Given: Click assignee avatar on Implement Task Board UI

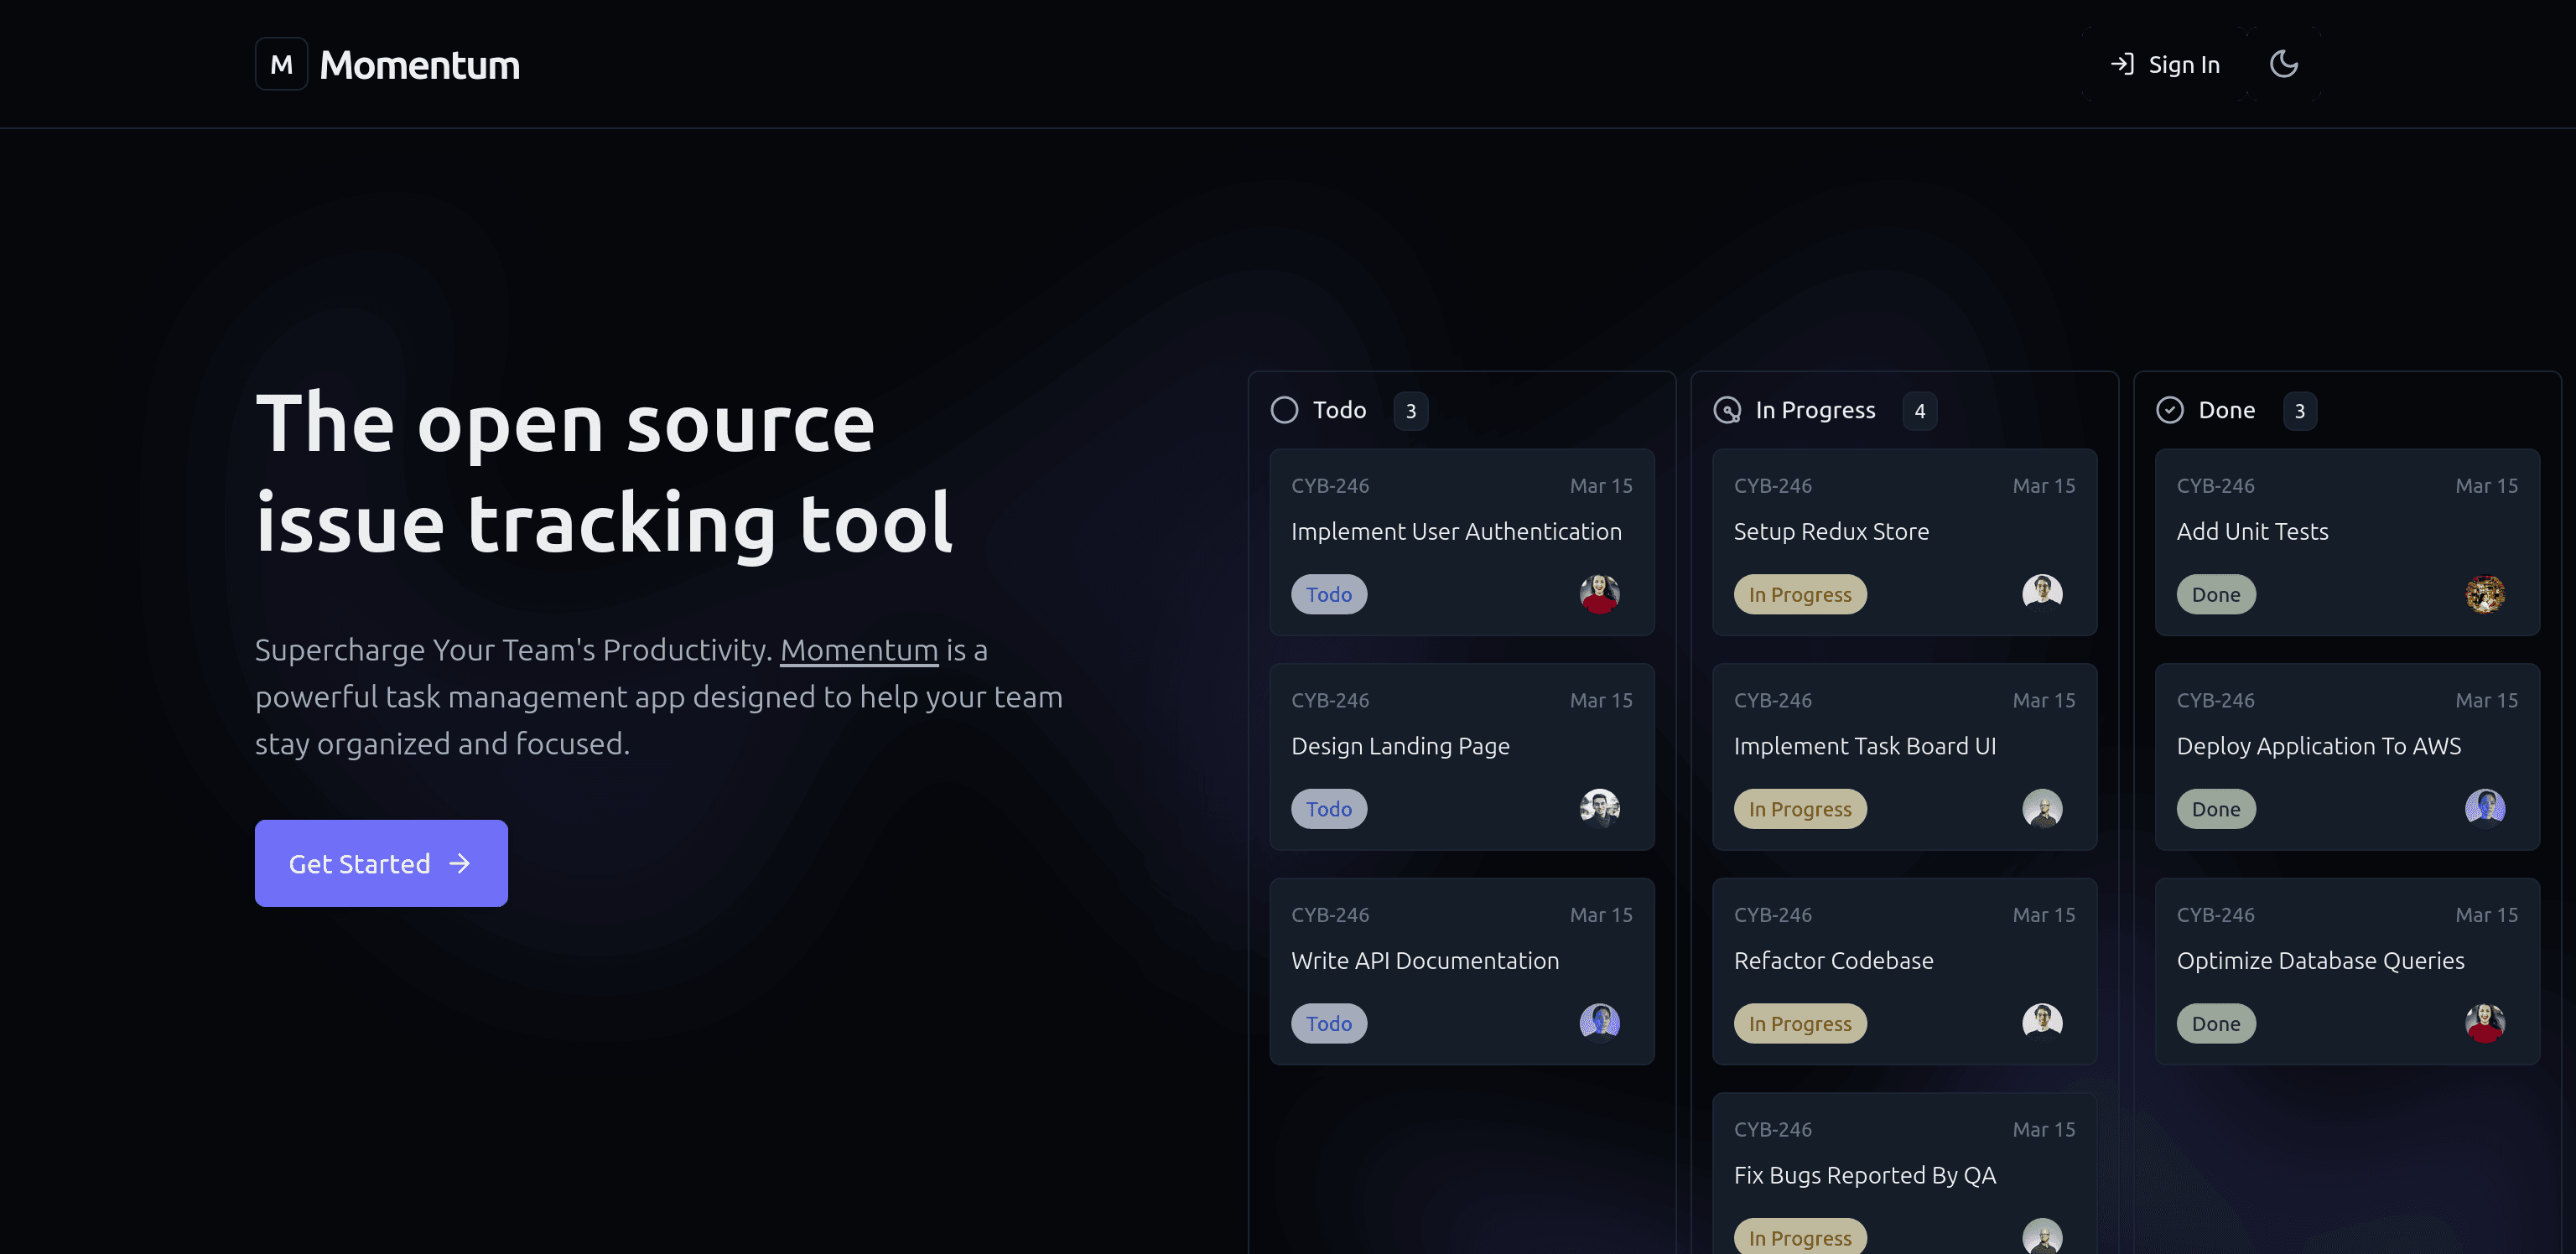Looking at the screenshot, I should tap(2043, 808).
